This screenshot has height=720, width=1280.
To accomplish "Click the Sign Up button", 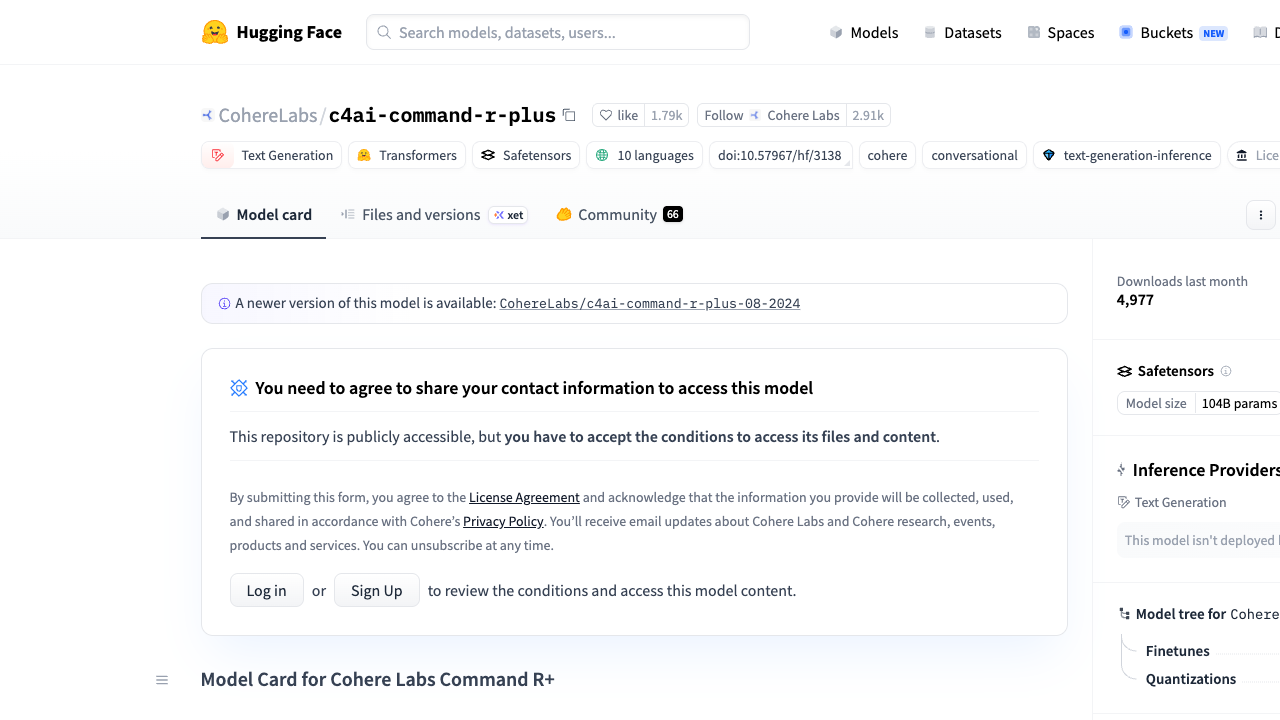I will click(377, 590).
